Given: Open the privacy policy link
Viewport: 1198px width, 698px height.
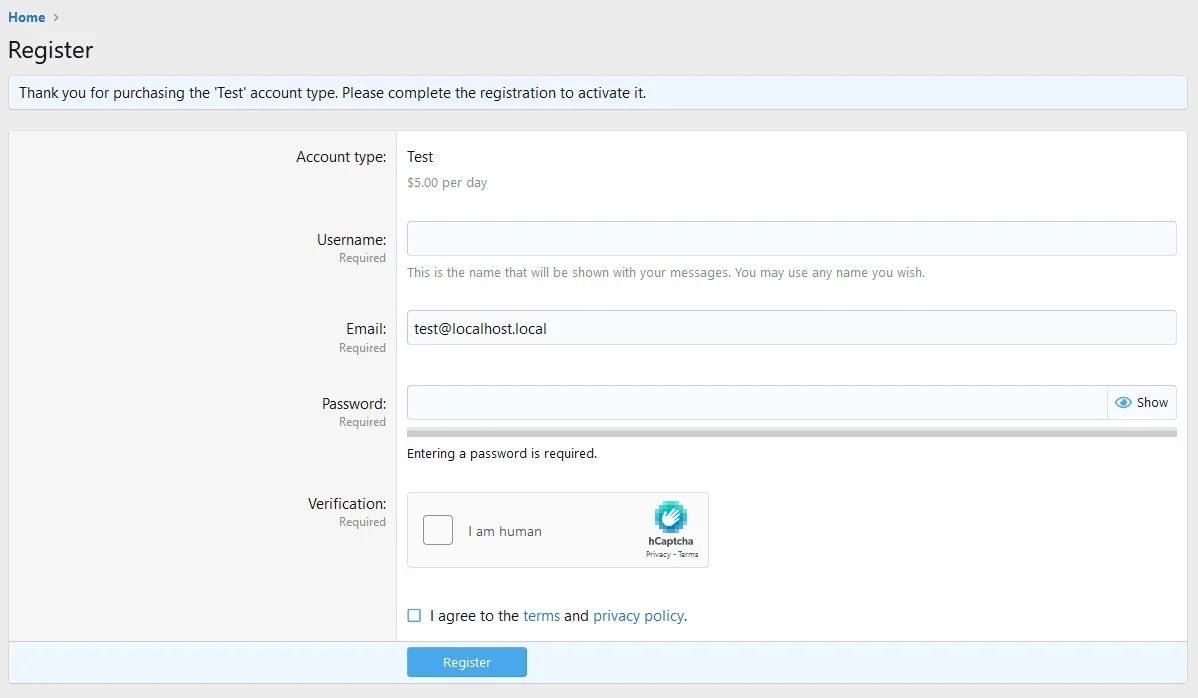Looking at the screenshot, I should click(638, 616).
